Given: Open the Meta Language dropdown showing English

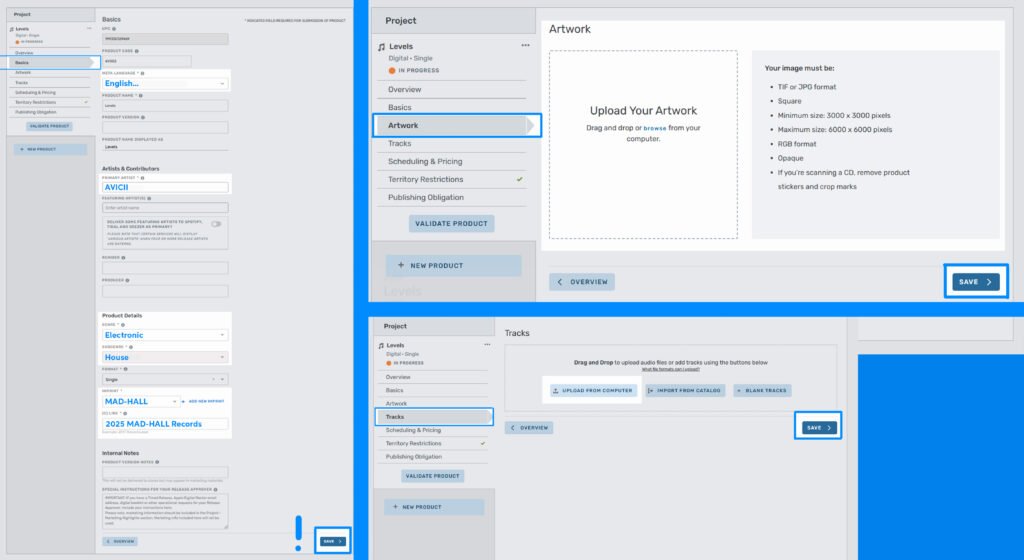Looking at the screenshot, I should (166, 83).
